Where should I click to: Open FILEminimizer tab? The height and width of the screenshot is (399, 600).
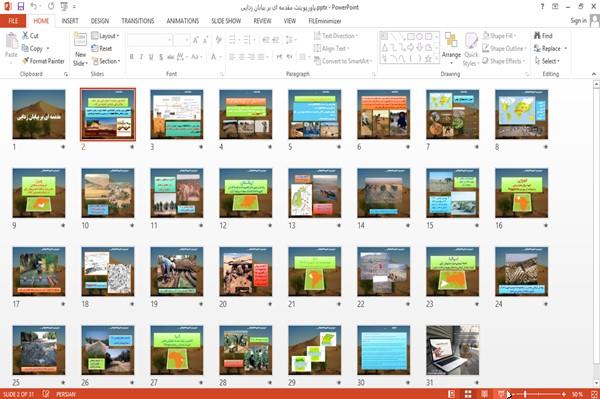[325, 21]
